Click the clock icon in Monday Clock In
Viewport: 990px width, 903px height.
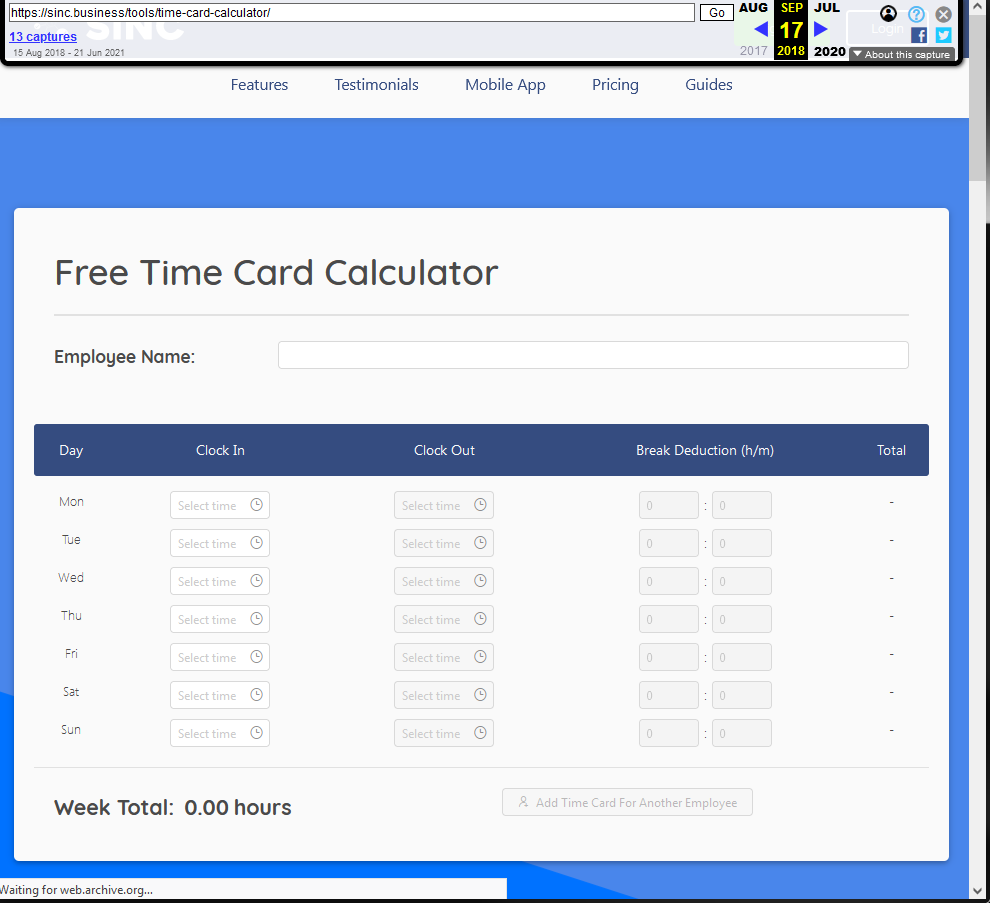click(x=256, y=505)
